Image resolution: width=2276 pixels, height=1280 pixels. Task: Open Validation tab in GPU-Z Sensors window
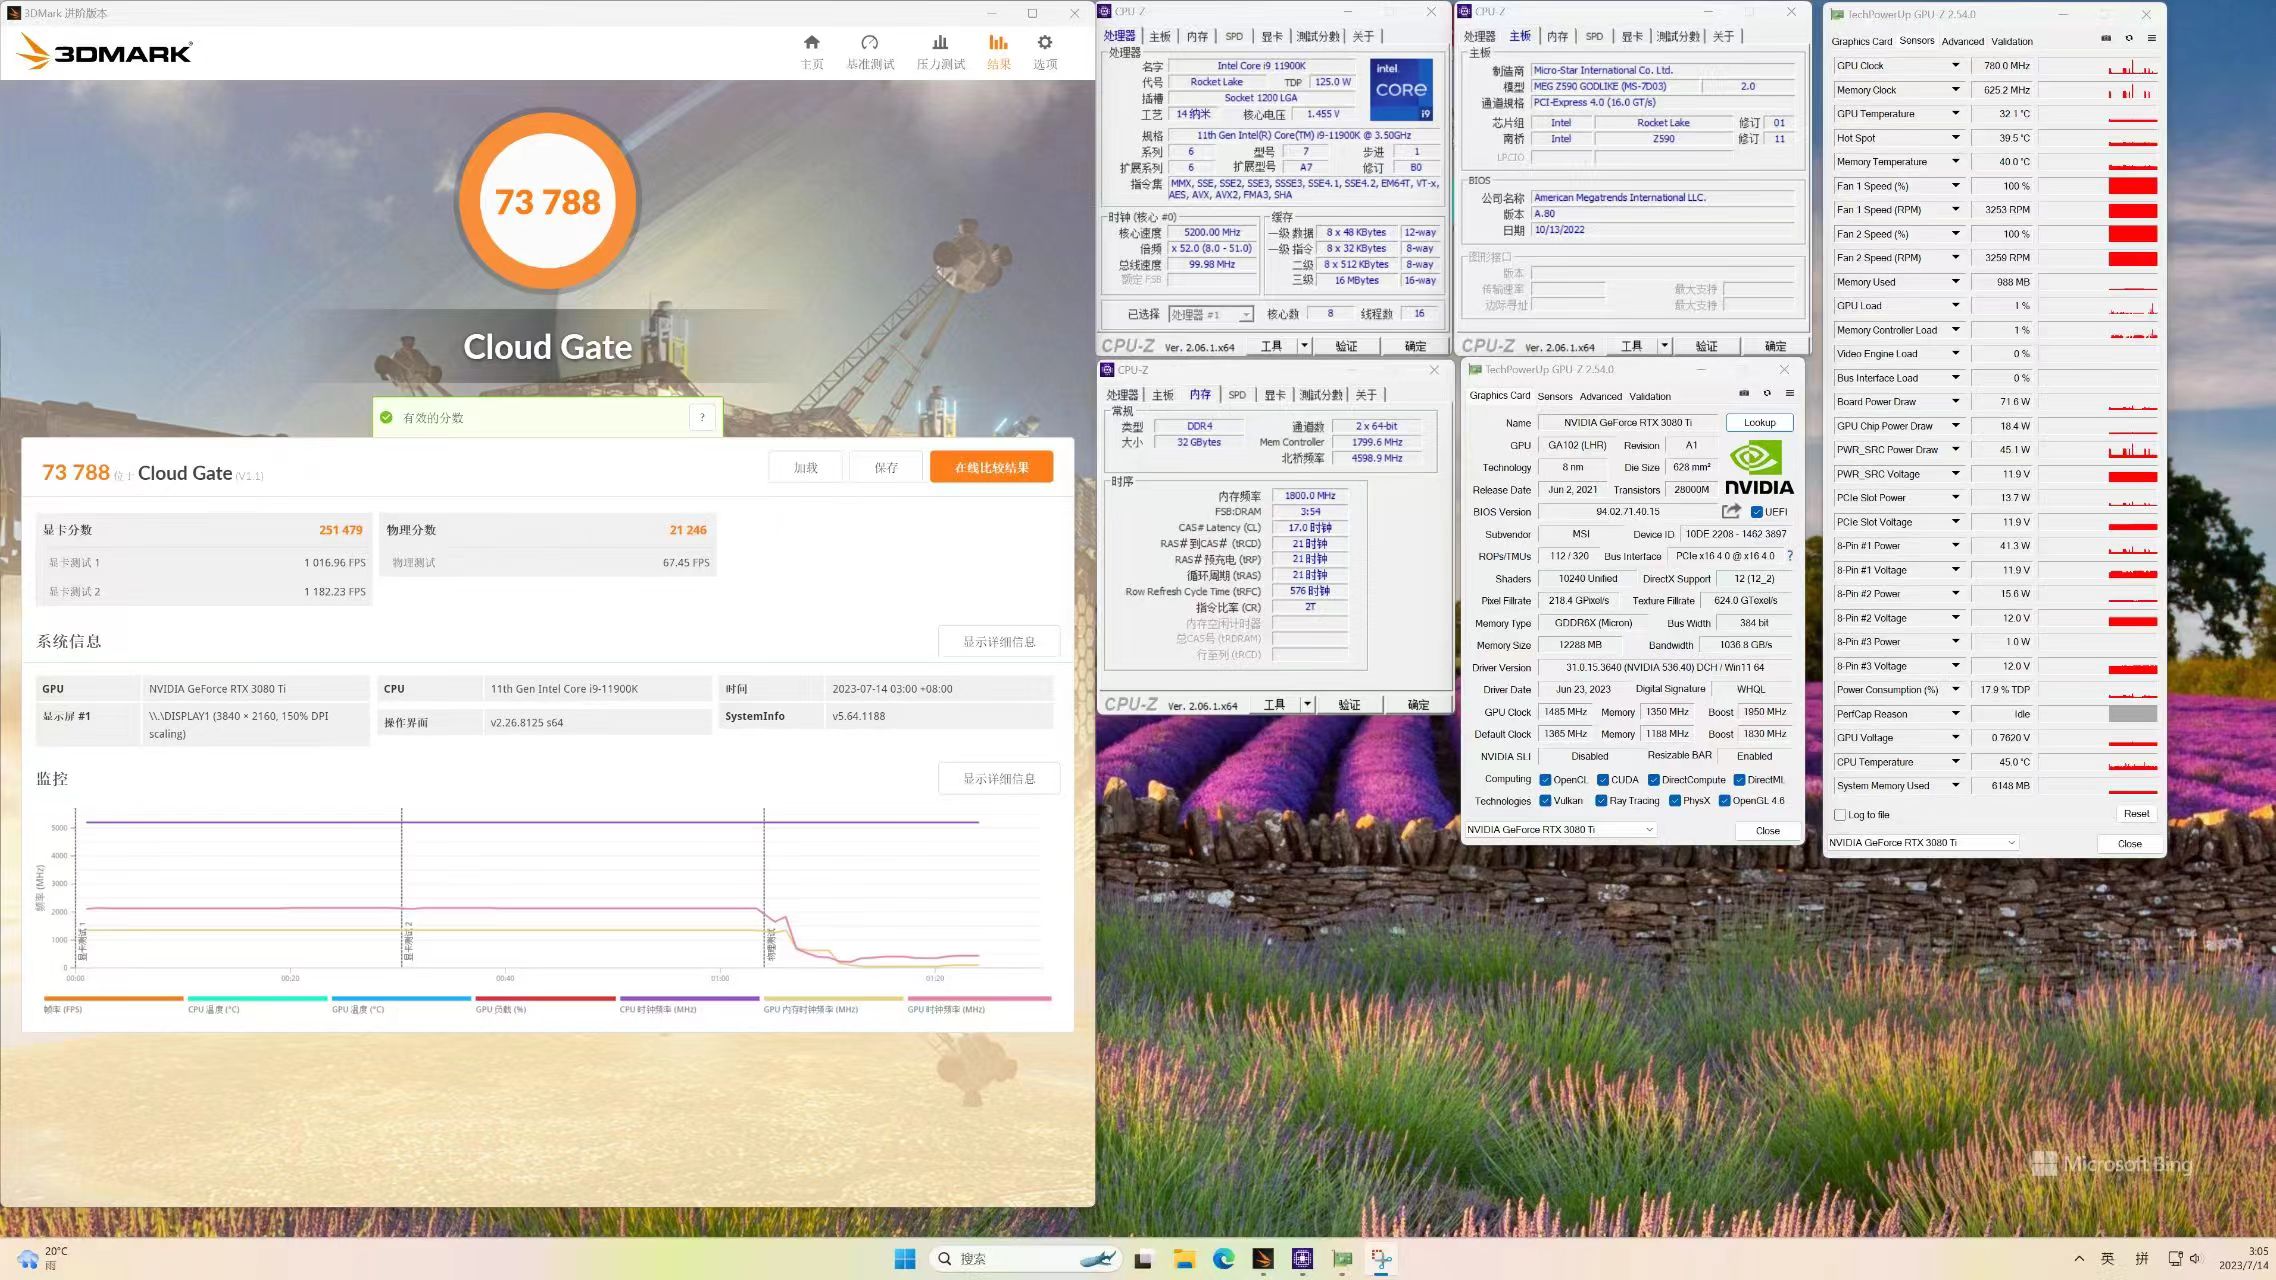click(2012, 41)
